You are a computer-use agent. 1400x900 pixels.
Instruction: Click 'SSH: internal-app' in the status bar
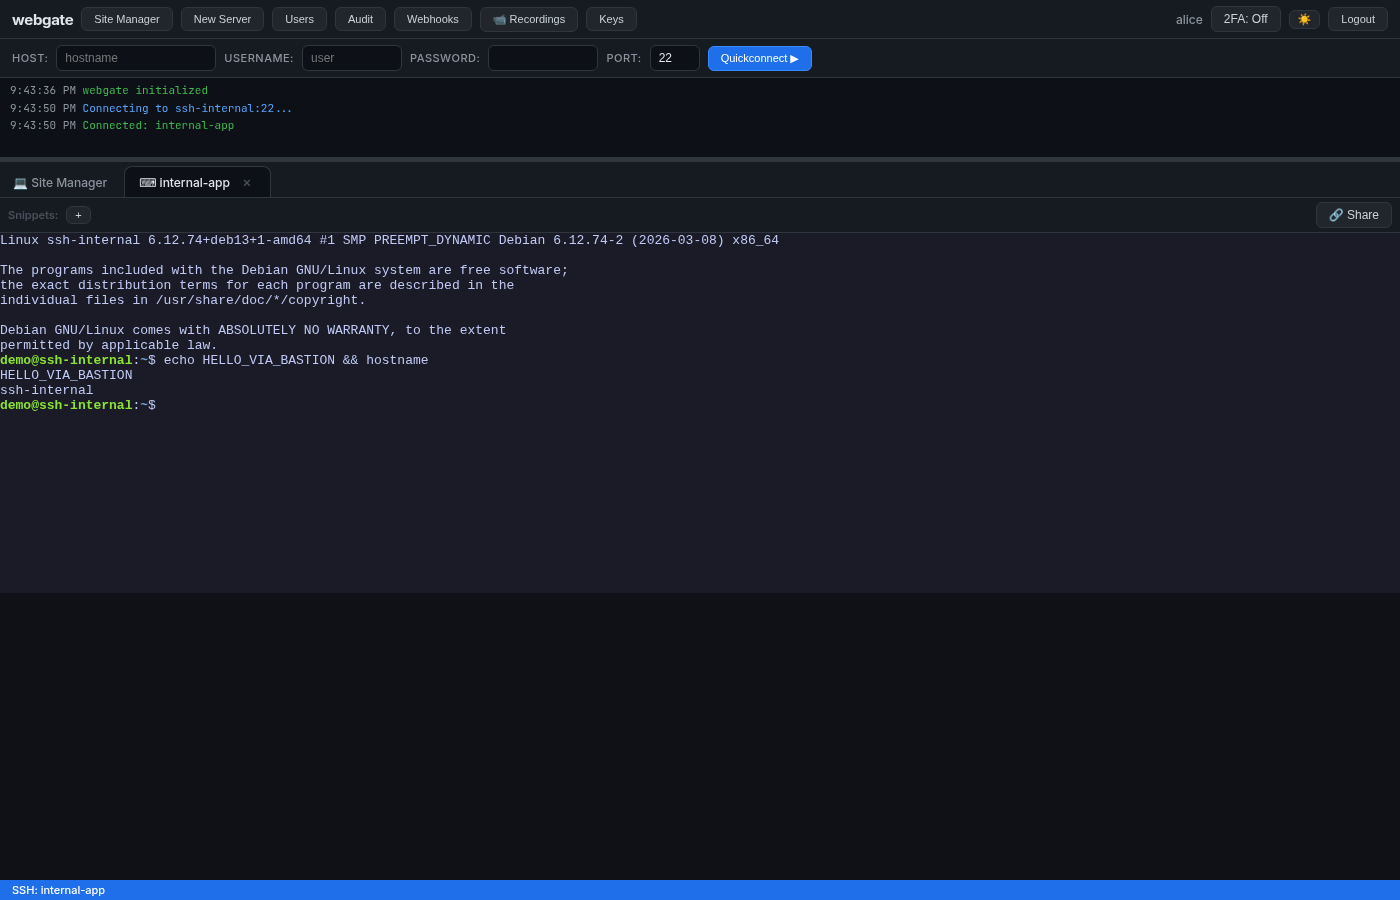(58, 890)
